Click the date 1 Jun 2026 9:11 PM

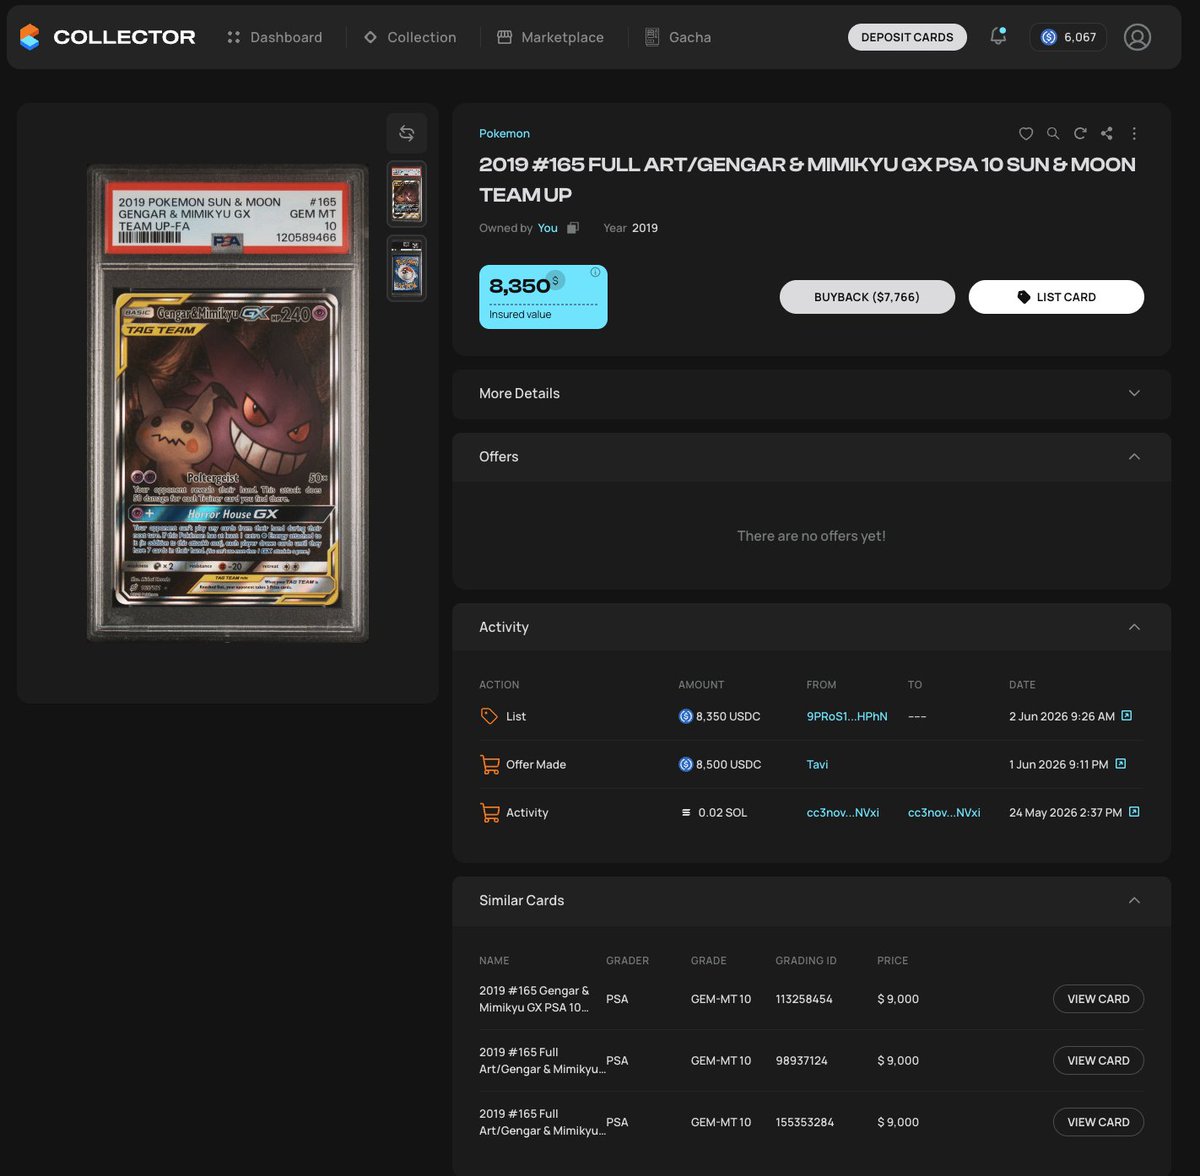1058,764
